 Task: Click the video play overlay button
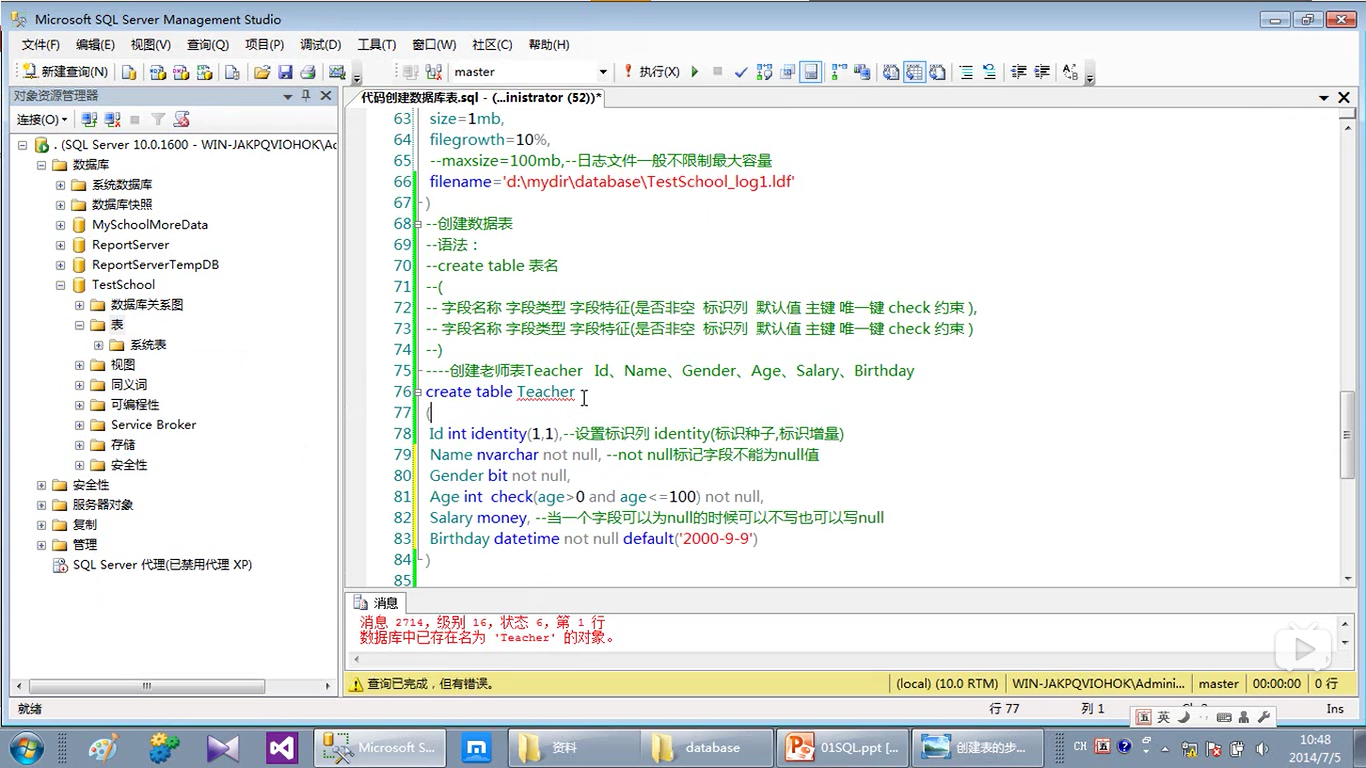[x=1303, y=650]
